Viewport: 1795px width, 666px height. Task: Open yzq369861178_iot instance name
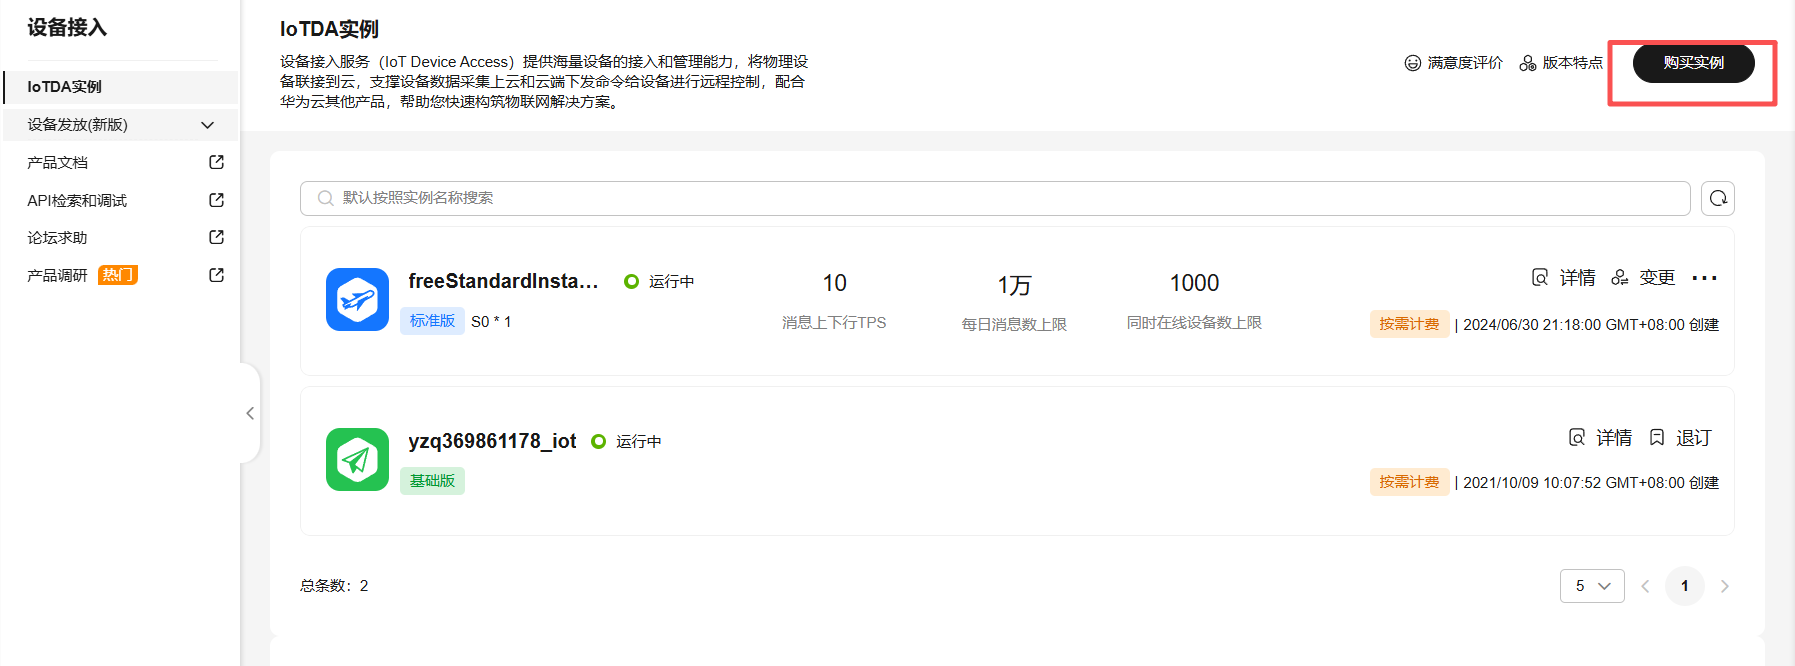pyautogui.click(x=492, y=441)
